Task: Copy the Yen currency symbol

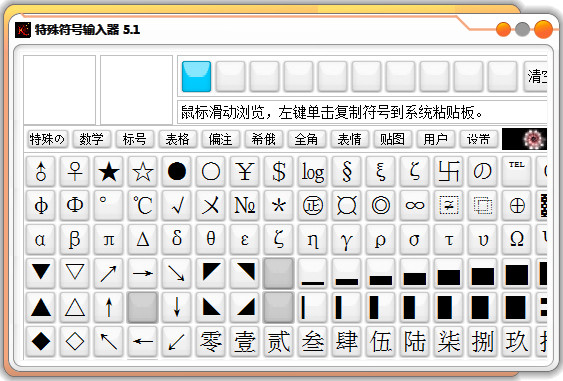Action: coord(245,171)
